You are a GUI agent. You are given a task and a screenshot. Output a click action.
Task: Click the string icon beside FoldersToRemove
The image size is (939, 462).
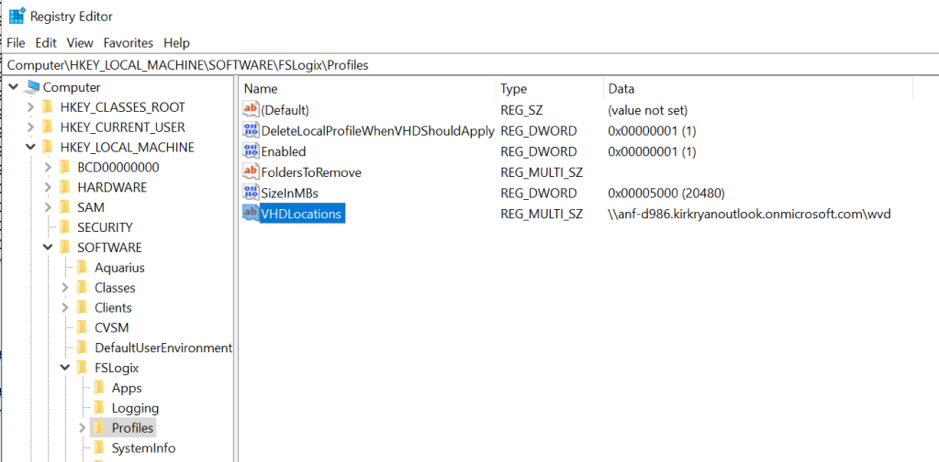[x=251, y=172]
